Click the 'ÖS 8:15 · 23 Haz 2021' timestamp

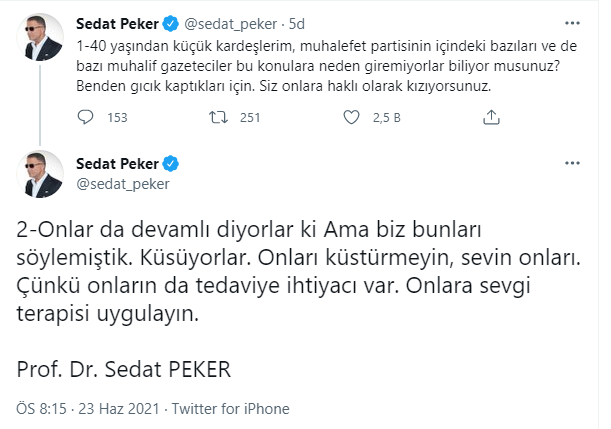point(83,409)
